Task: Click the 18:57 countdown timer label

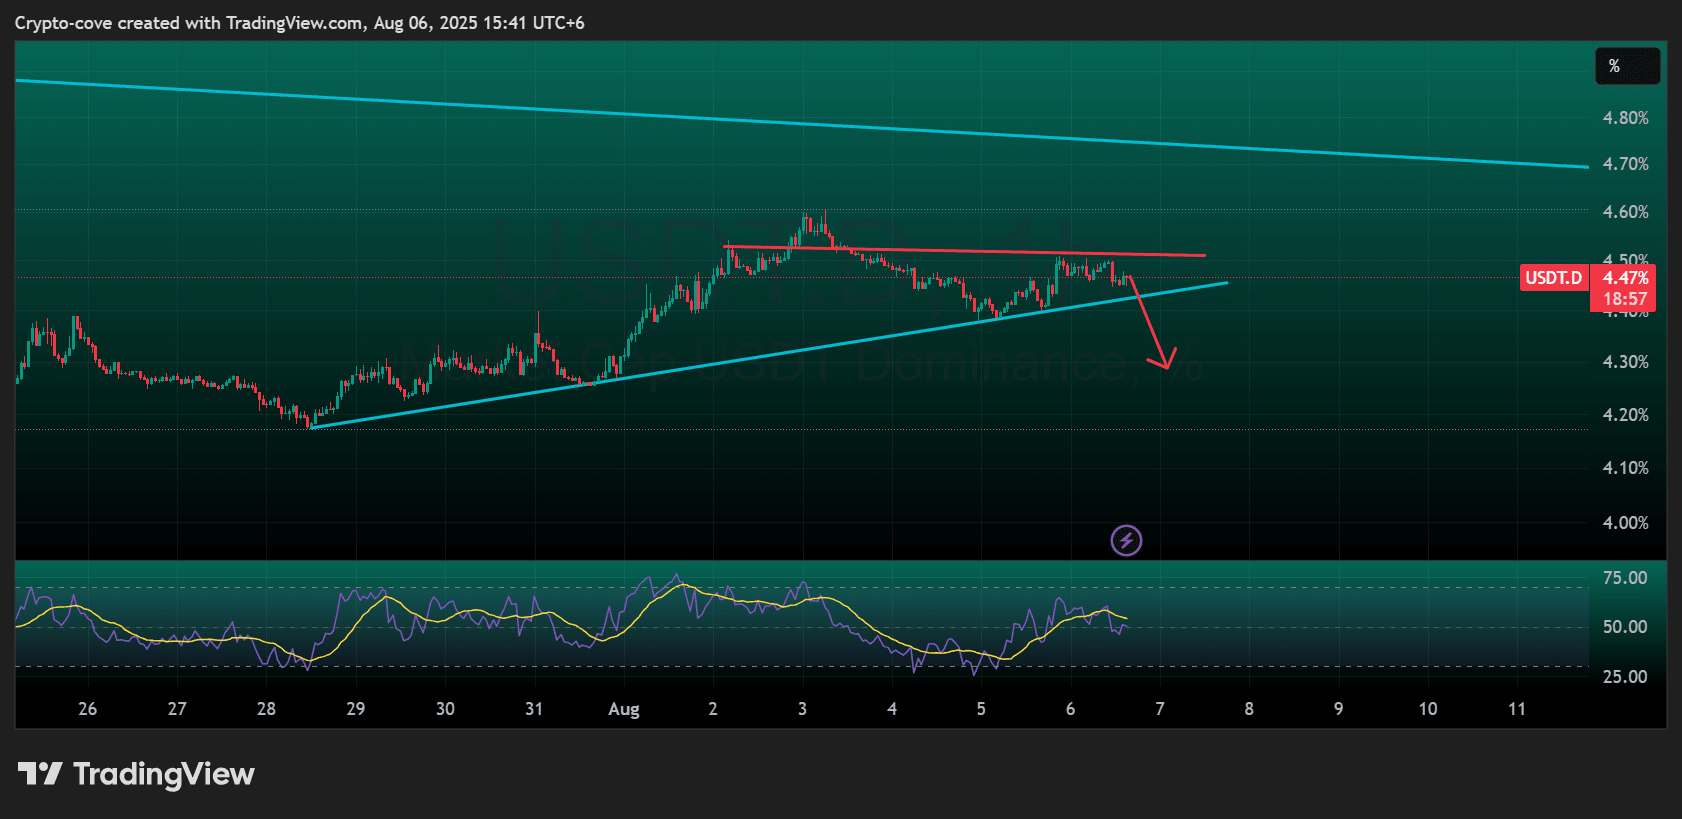Action: point(1625,299)
